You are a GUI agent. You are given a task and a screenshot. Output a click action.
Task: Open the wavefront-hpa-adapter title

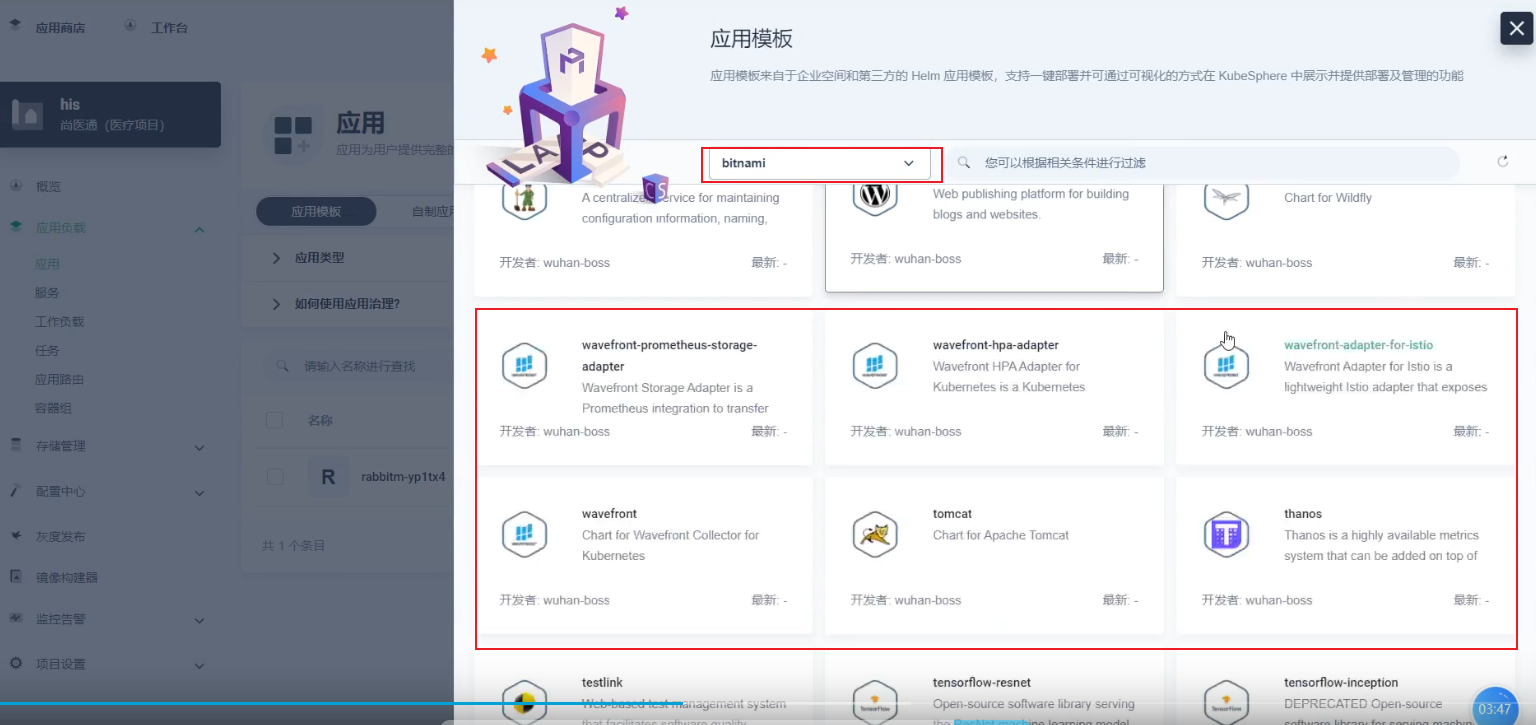(995, 345)
